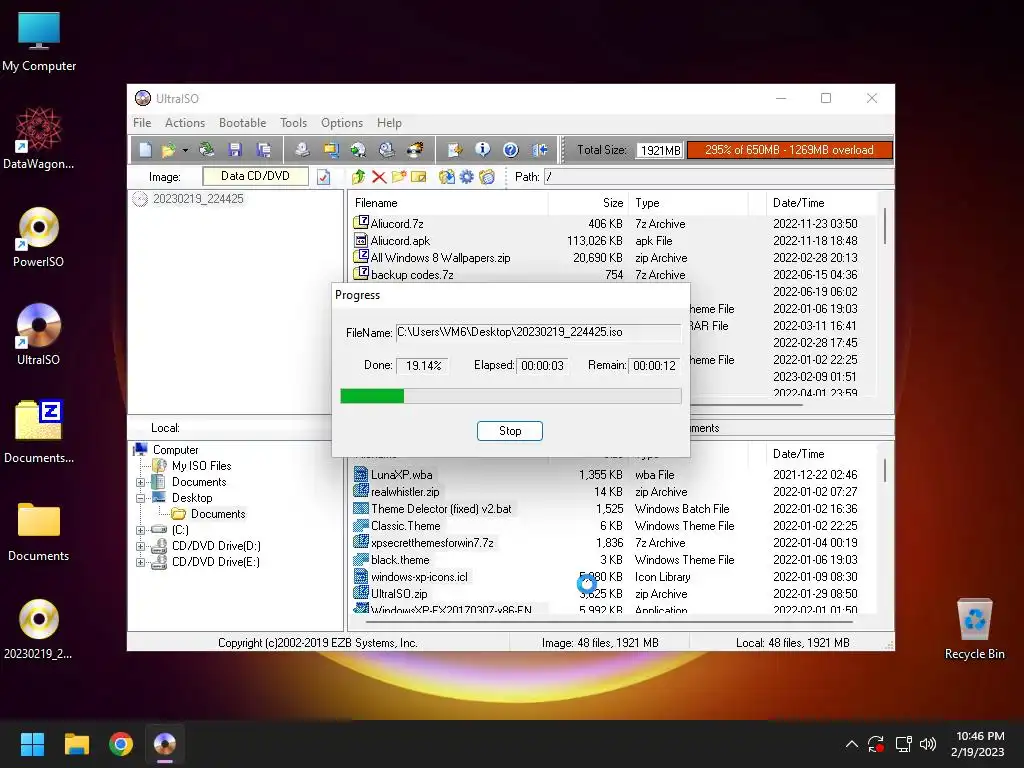Select My ISO Files in Local tree
The width and height of the screenshot is (1024, 768).
click(x=201, y=466)
